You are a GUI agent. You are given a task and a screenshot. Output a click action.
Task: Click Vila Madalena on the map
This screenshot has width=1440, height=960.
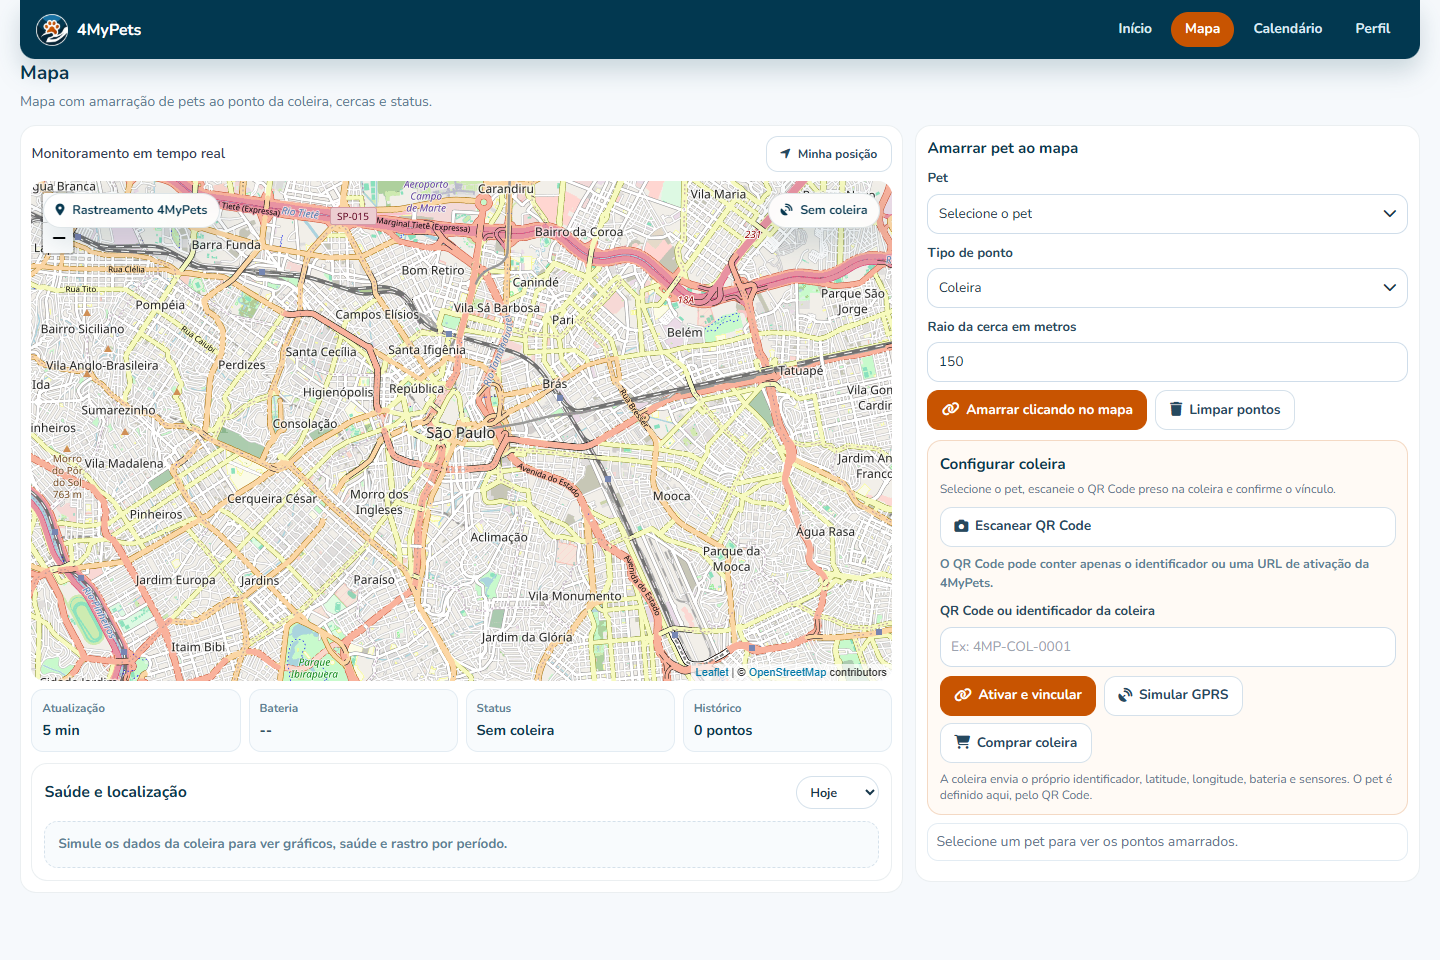(x=124, y=464)
